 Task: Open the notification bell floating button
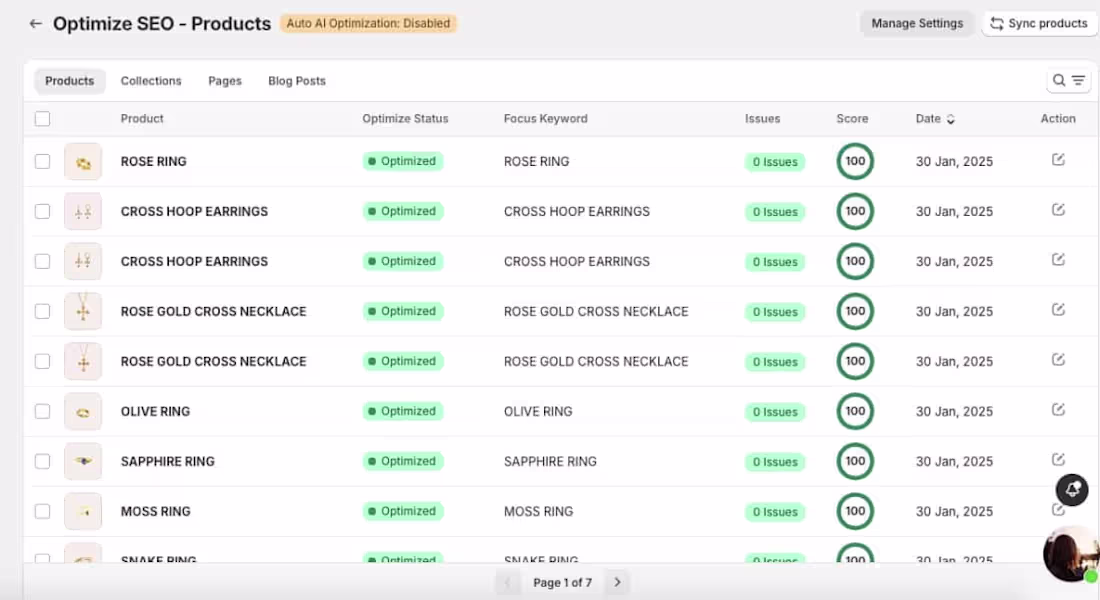(1072, 490)
